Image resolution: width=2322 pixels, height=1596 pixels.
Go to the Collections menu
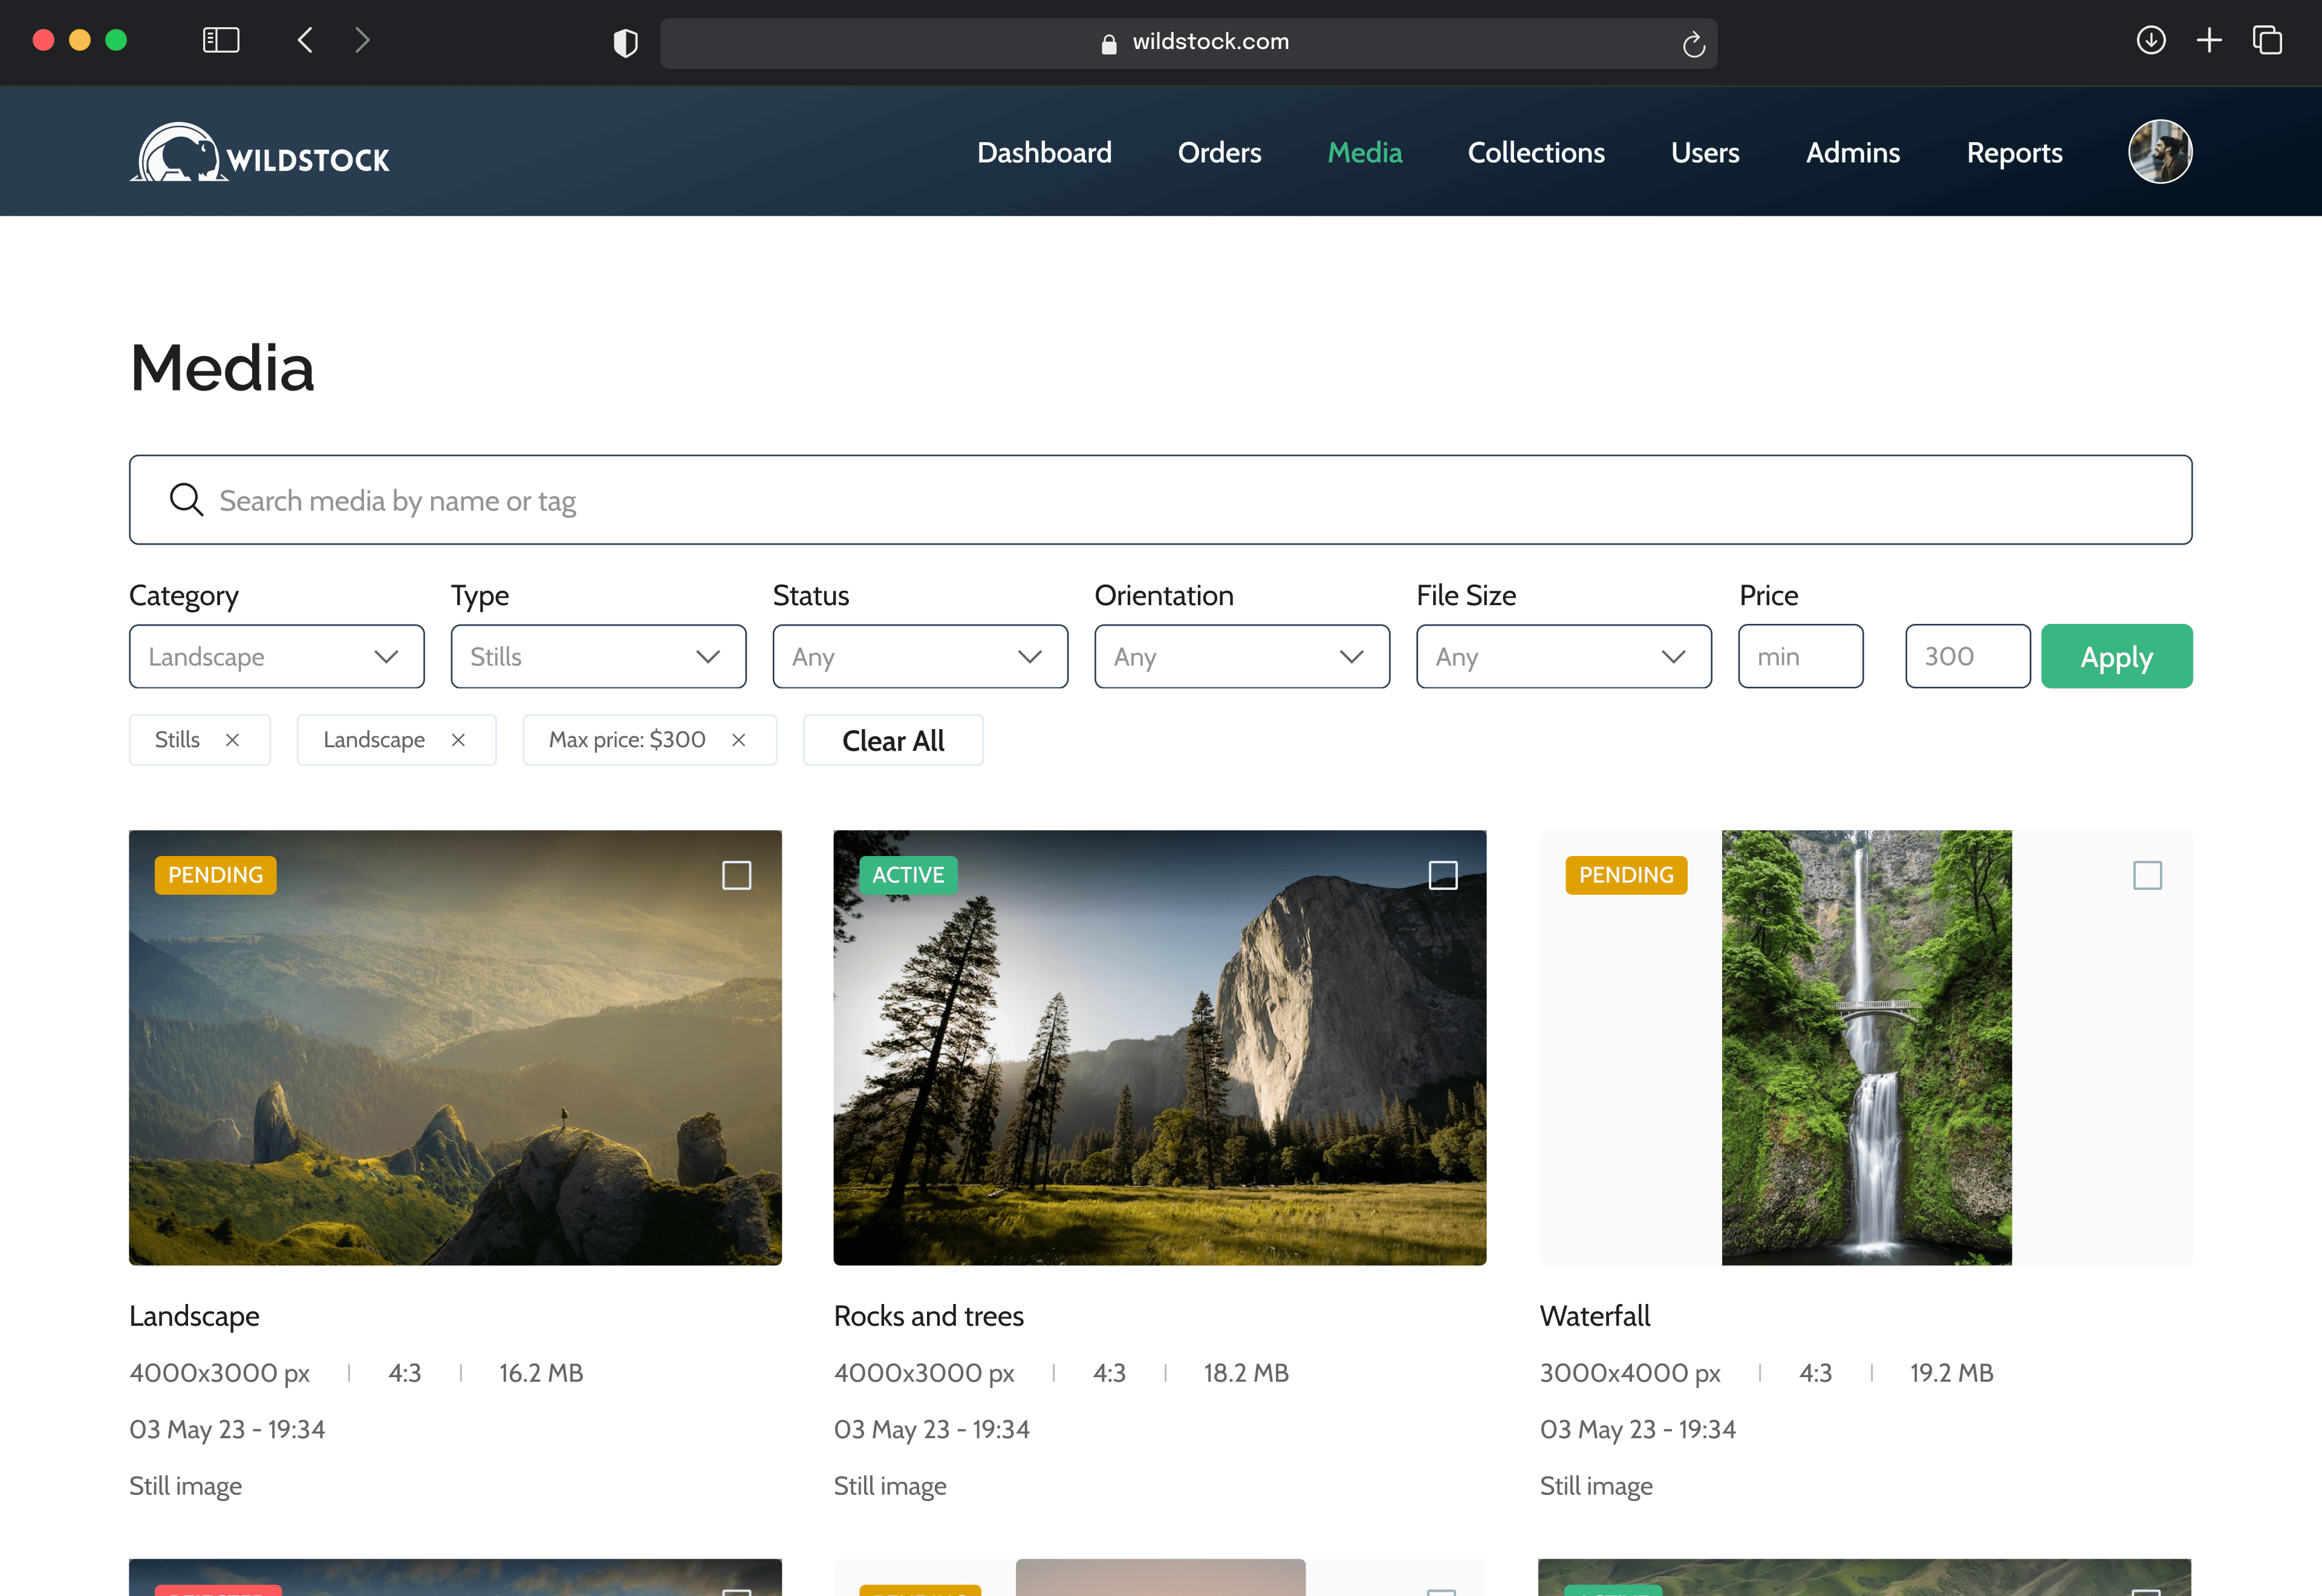(1535, 153)
